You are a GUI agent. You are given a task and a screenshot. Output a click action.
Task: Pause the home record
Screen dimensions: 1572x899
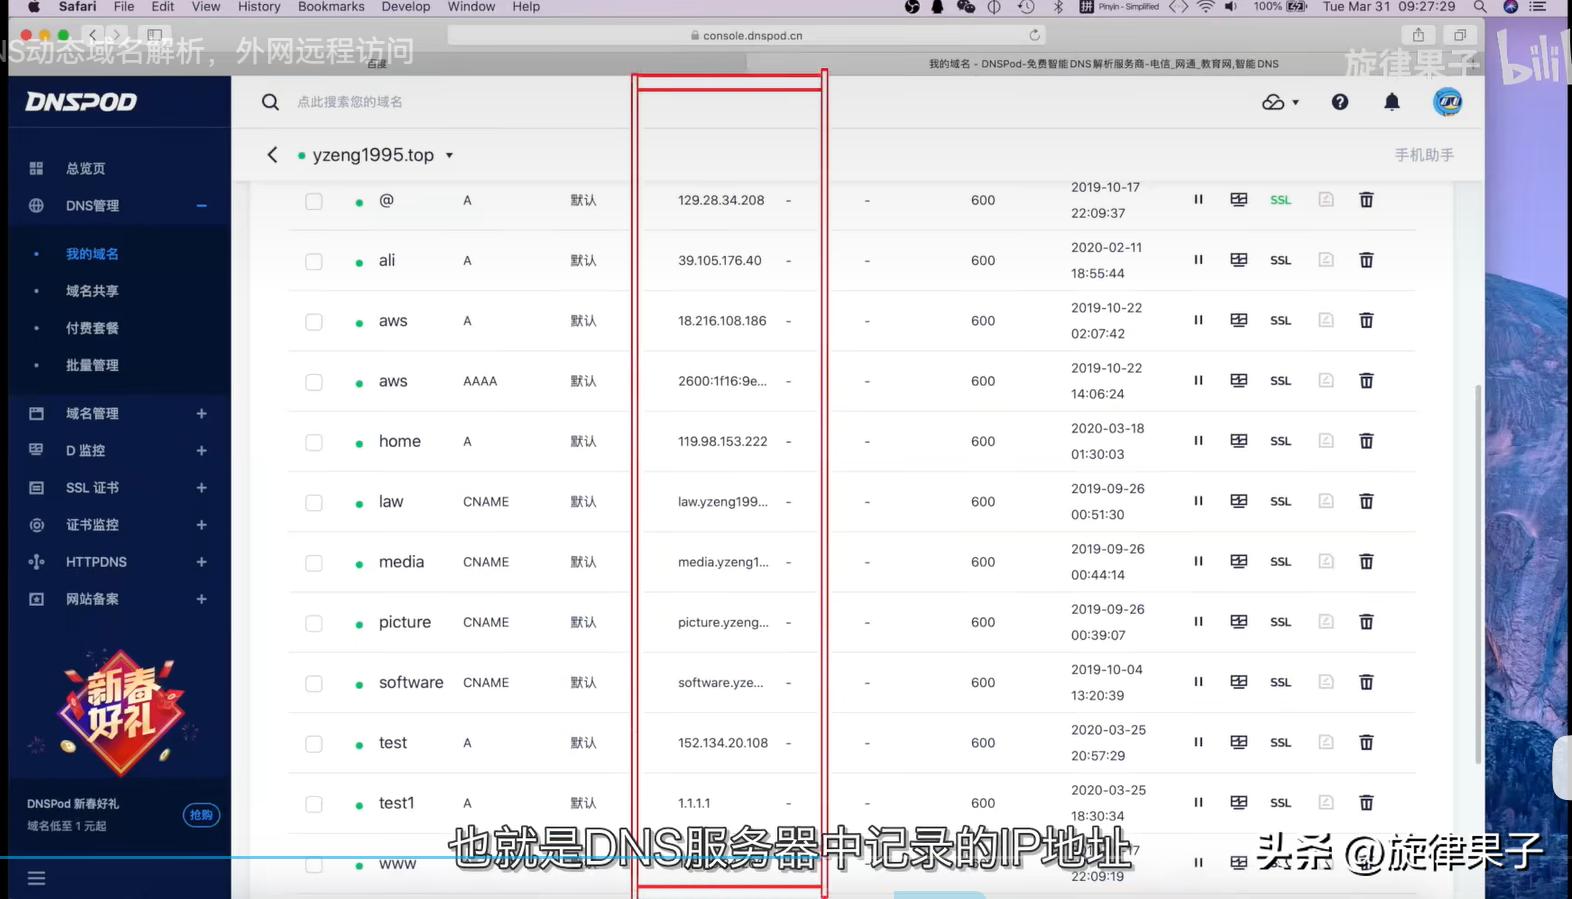click(1198, 441)
